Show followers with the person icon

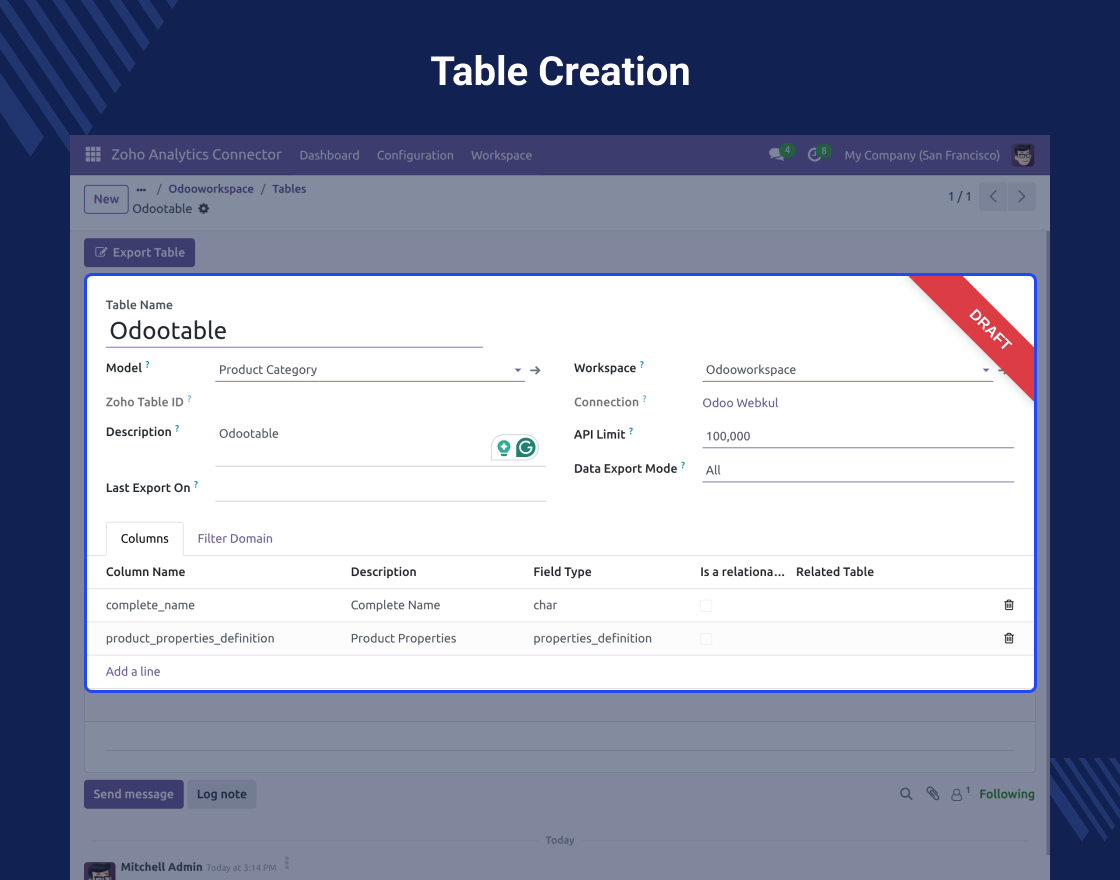point(956,794)
